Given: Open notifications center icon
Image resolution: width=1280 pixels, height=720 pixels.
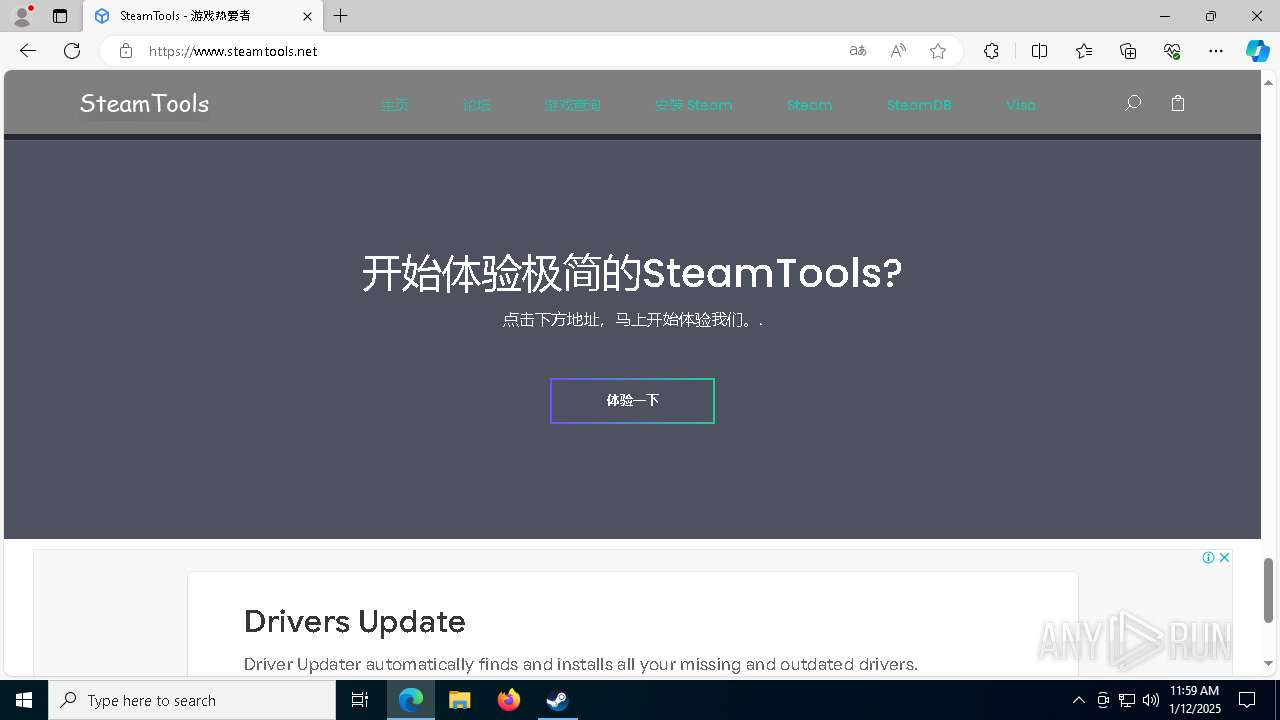Looking at the screenshot, I should [1247, 700].
